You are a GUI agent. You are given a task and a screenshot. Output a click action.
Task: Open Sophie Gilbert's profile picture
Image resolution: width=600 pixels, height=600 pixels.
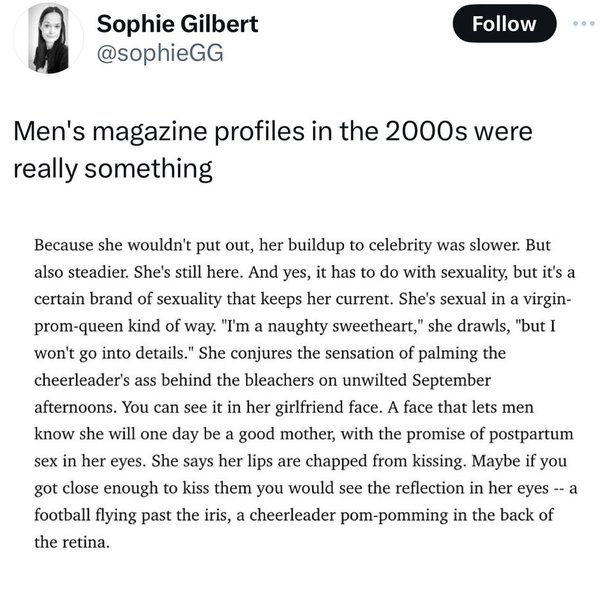click(x=49, y=38)
